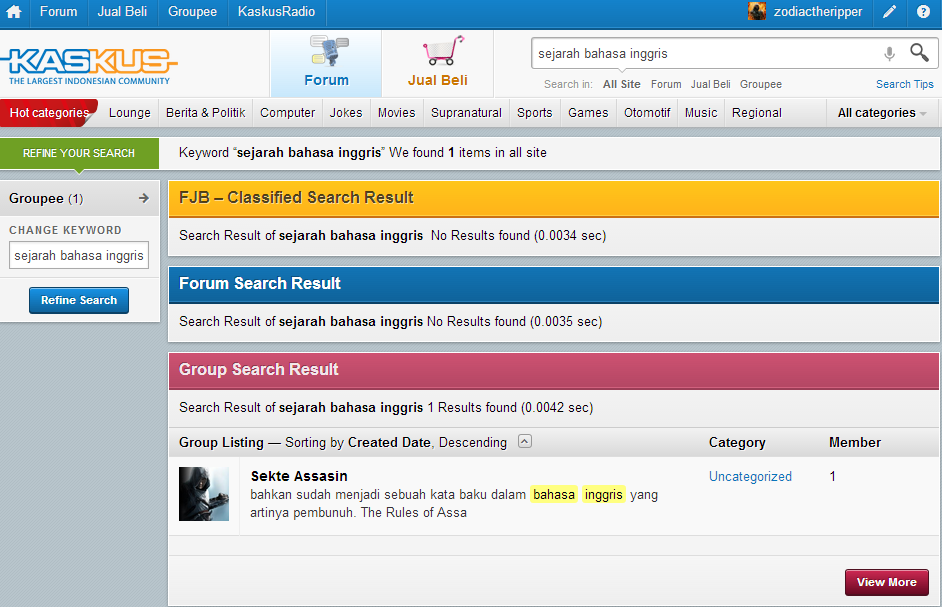Viewport: 942px width, 607px height.
Task: Expand the Groupee refine arrow
Action: click(144, 198)
